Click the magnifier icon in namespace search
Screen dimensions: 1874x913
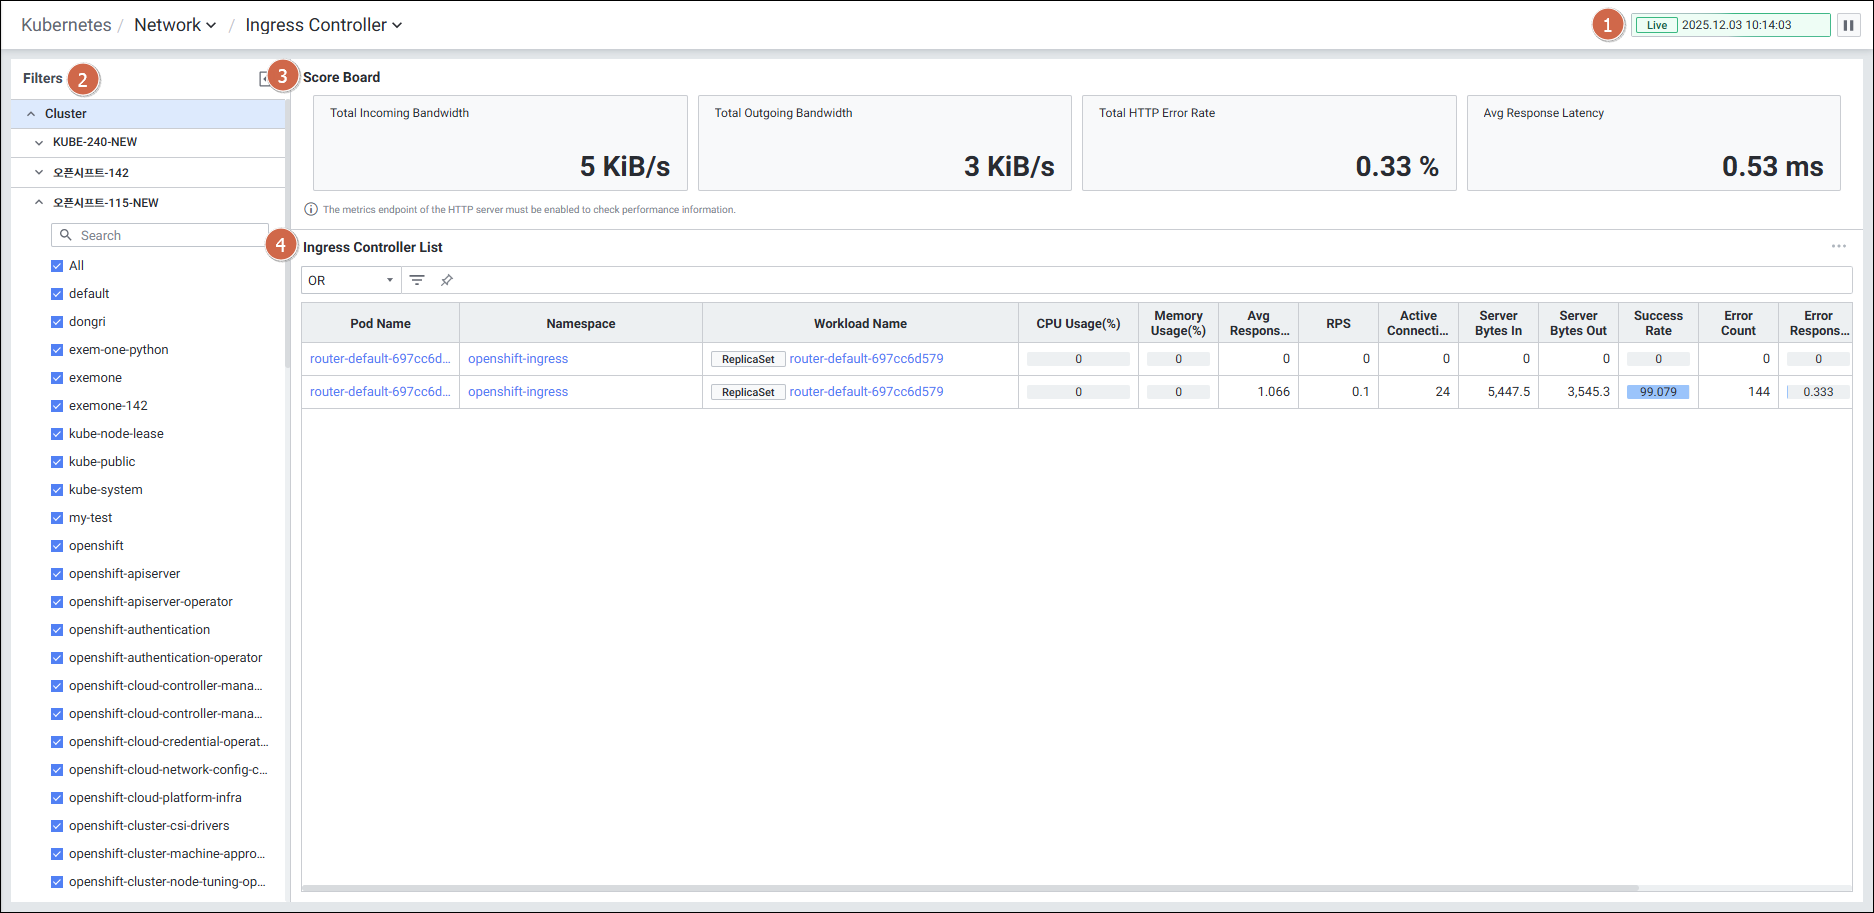pos(66,235)
